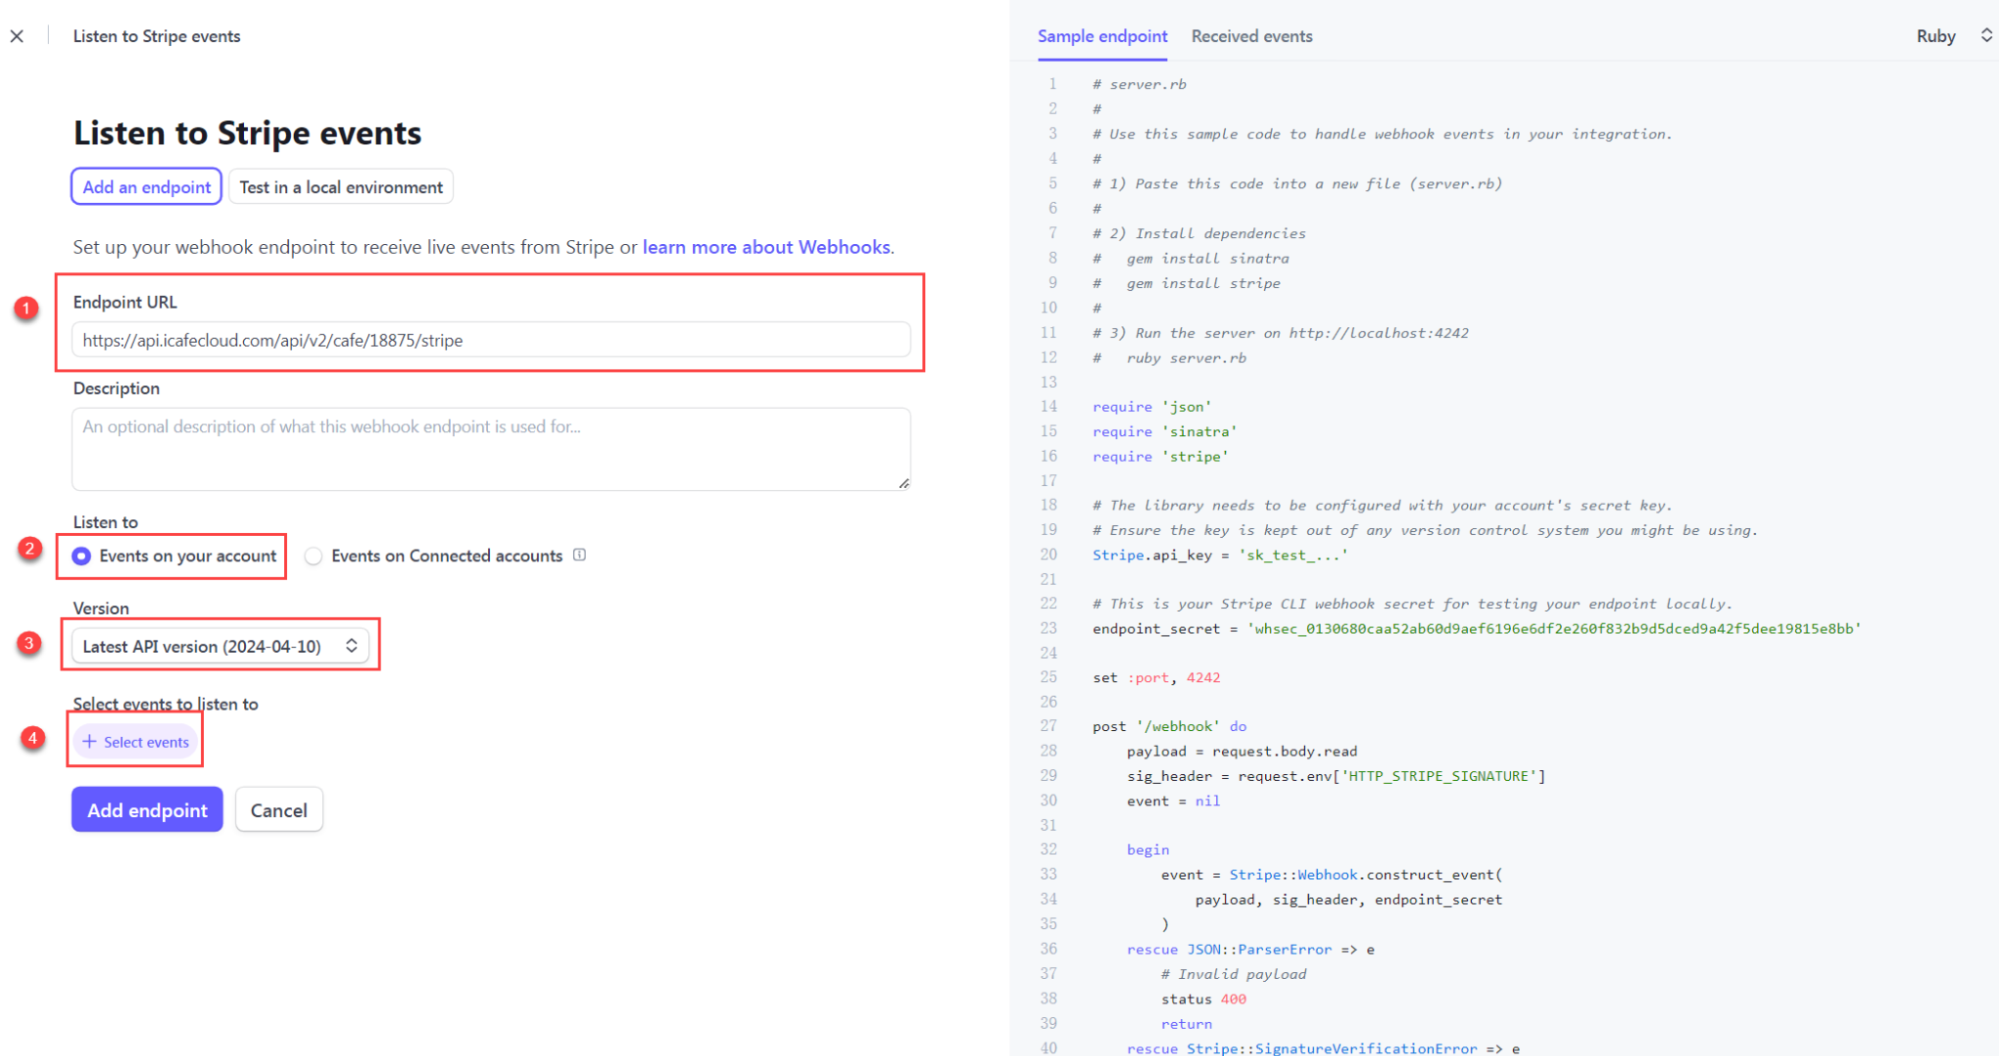Switch to Received events tab

(1251, 36)
